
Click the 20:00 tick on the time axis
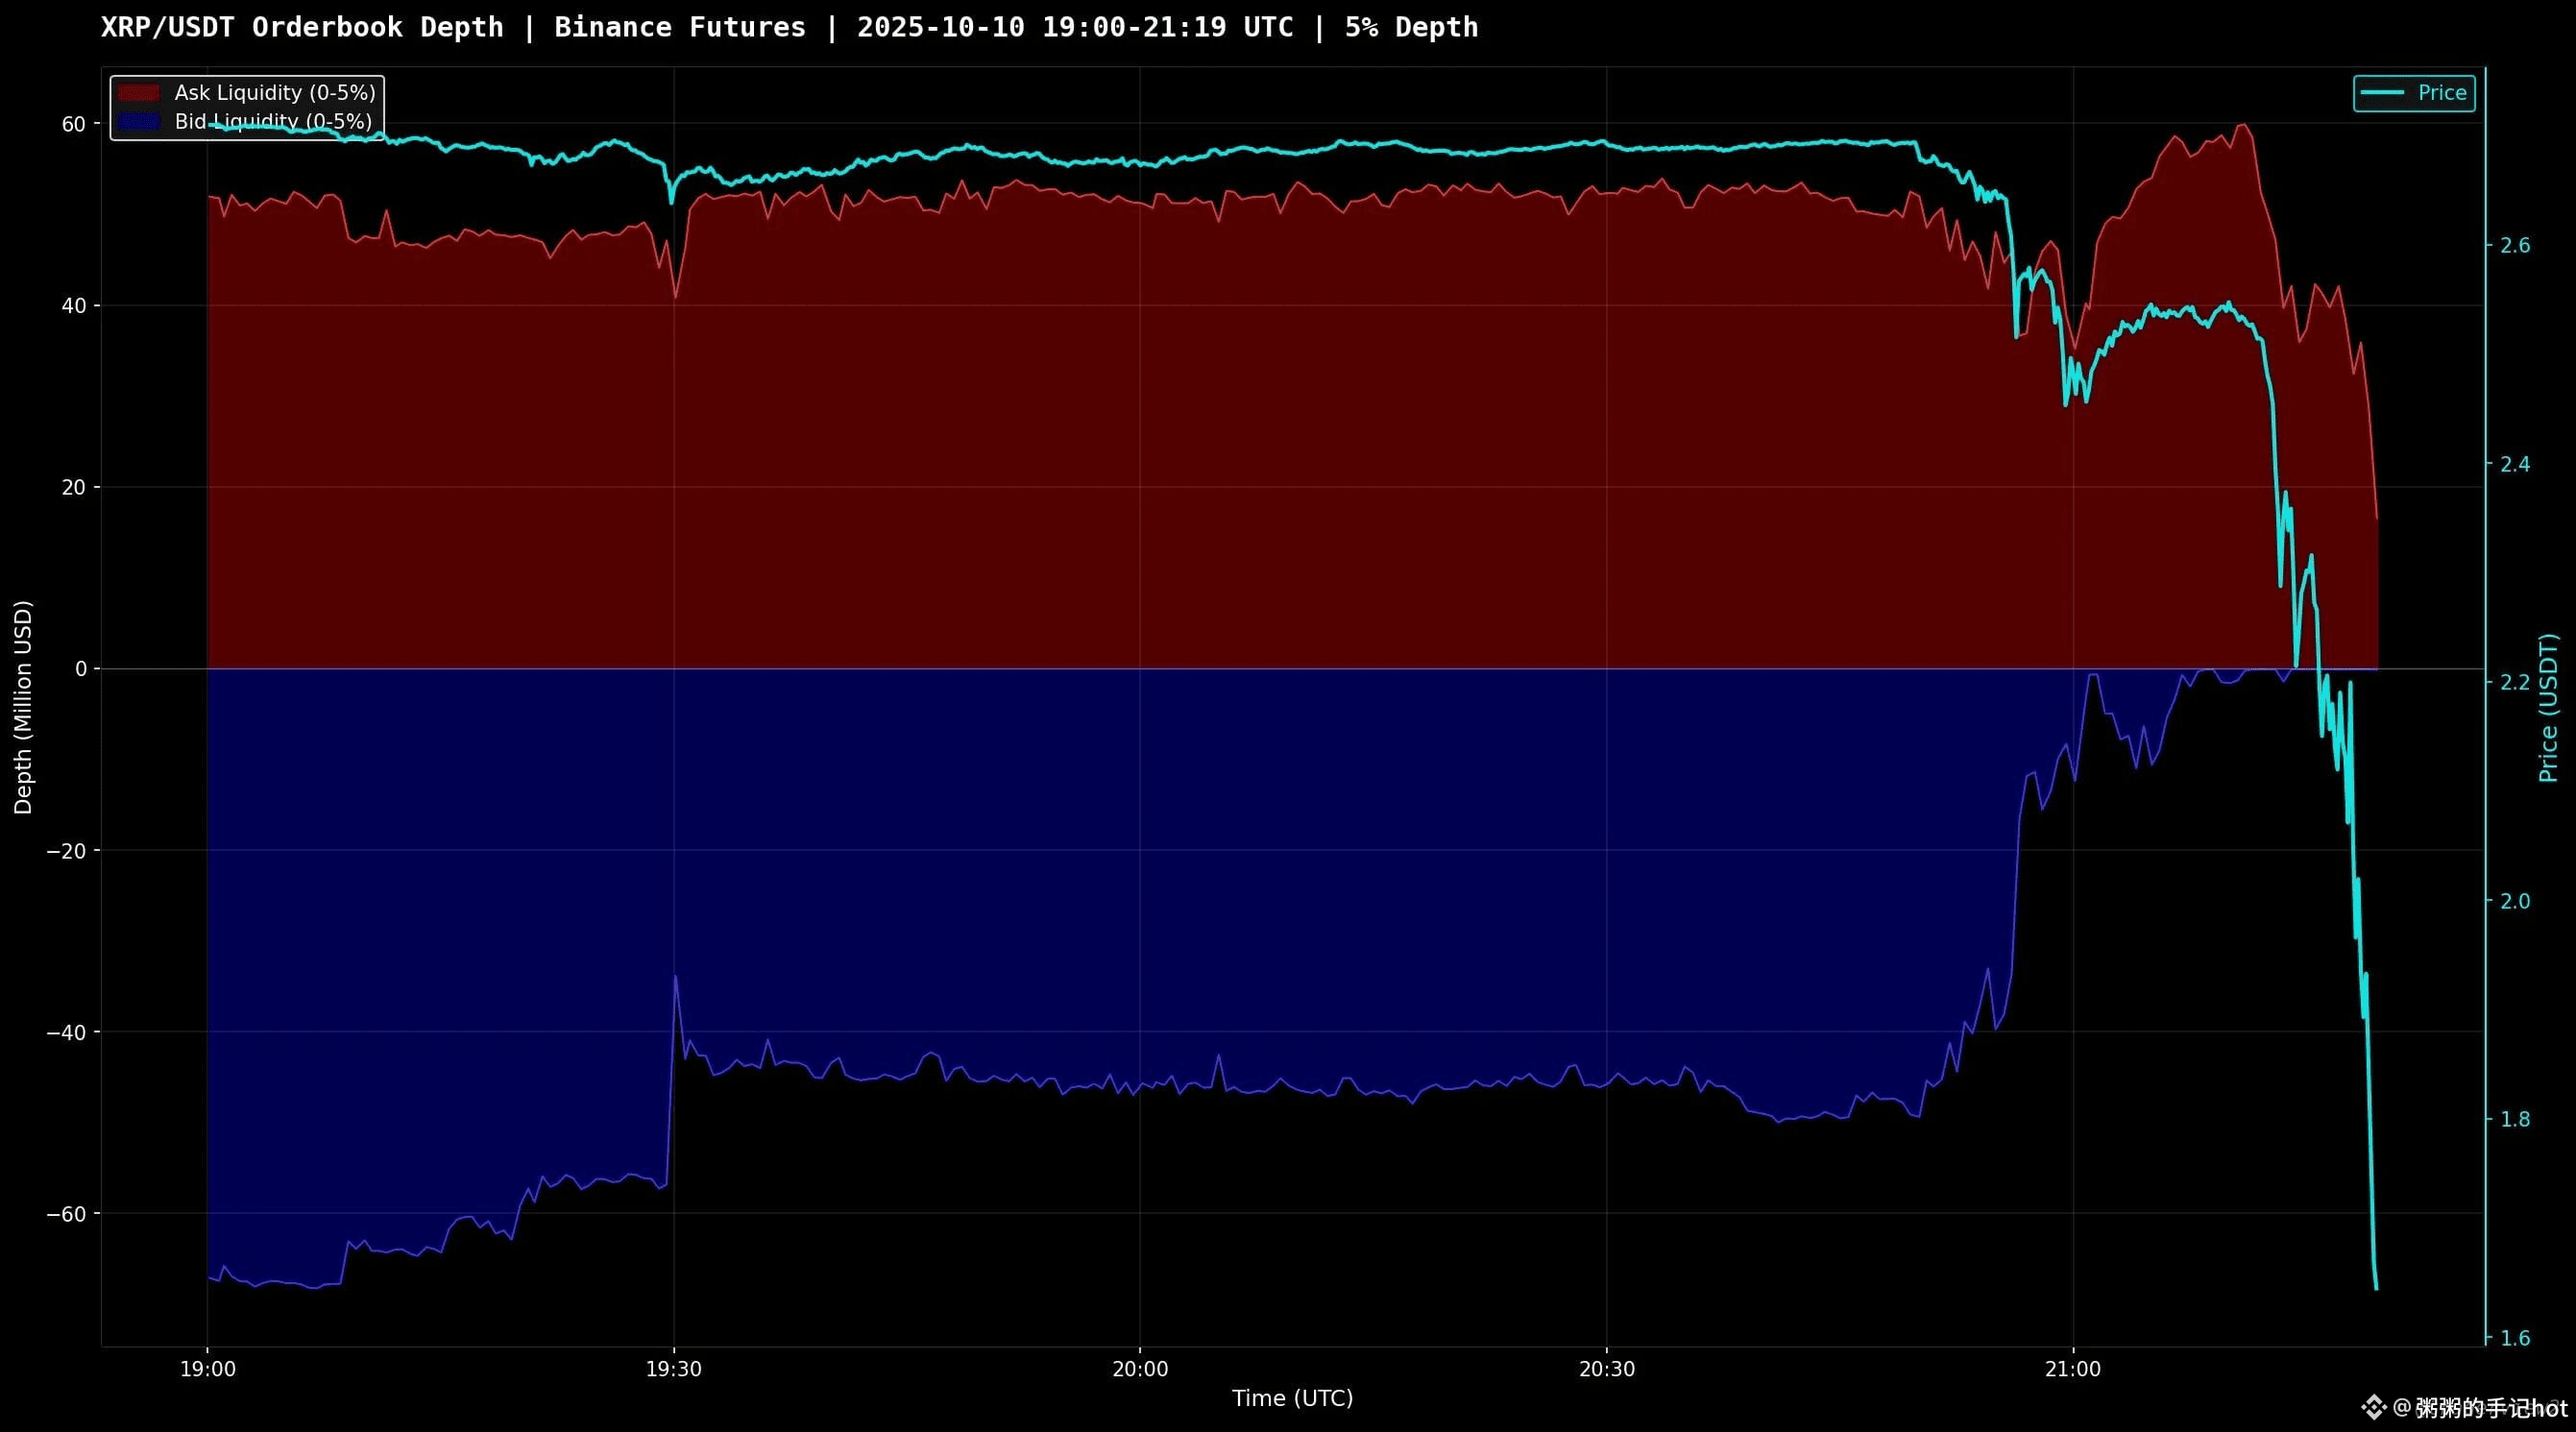coord(1140,1369)
